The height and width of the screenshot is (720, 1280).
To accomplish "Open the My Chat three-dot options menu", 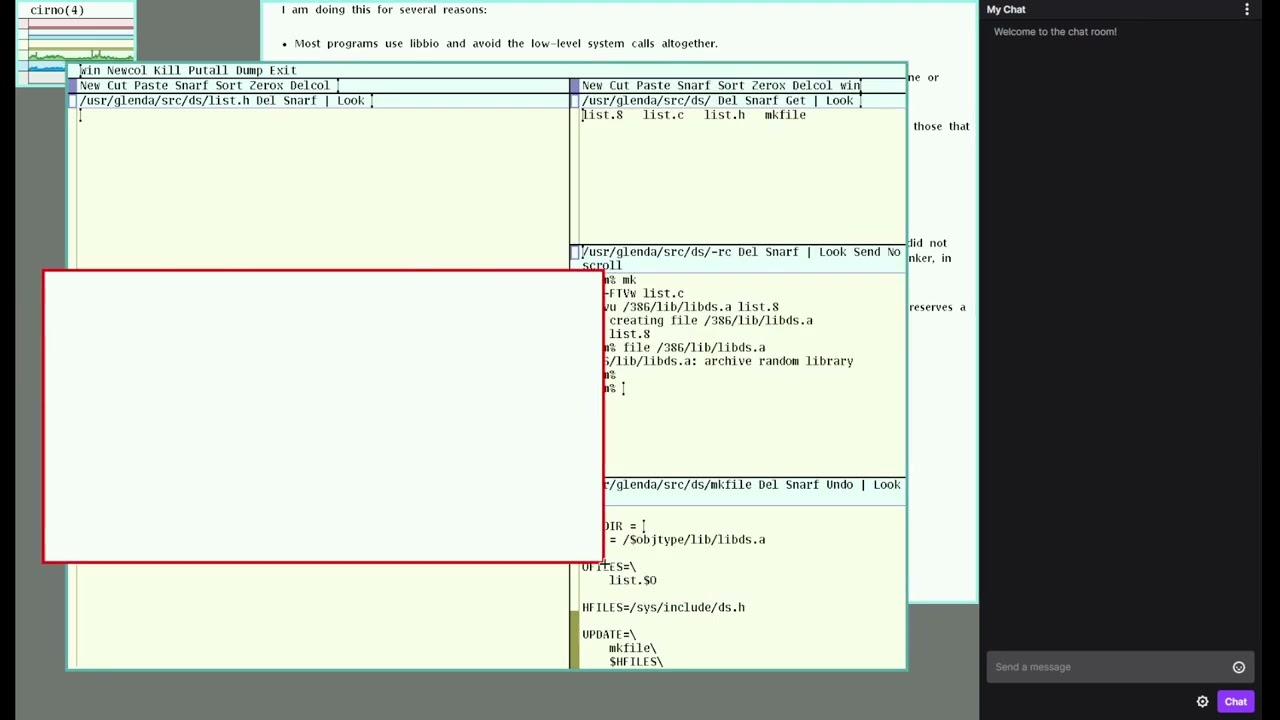I will [1246, 9].
